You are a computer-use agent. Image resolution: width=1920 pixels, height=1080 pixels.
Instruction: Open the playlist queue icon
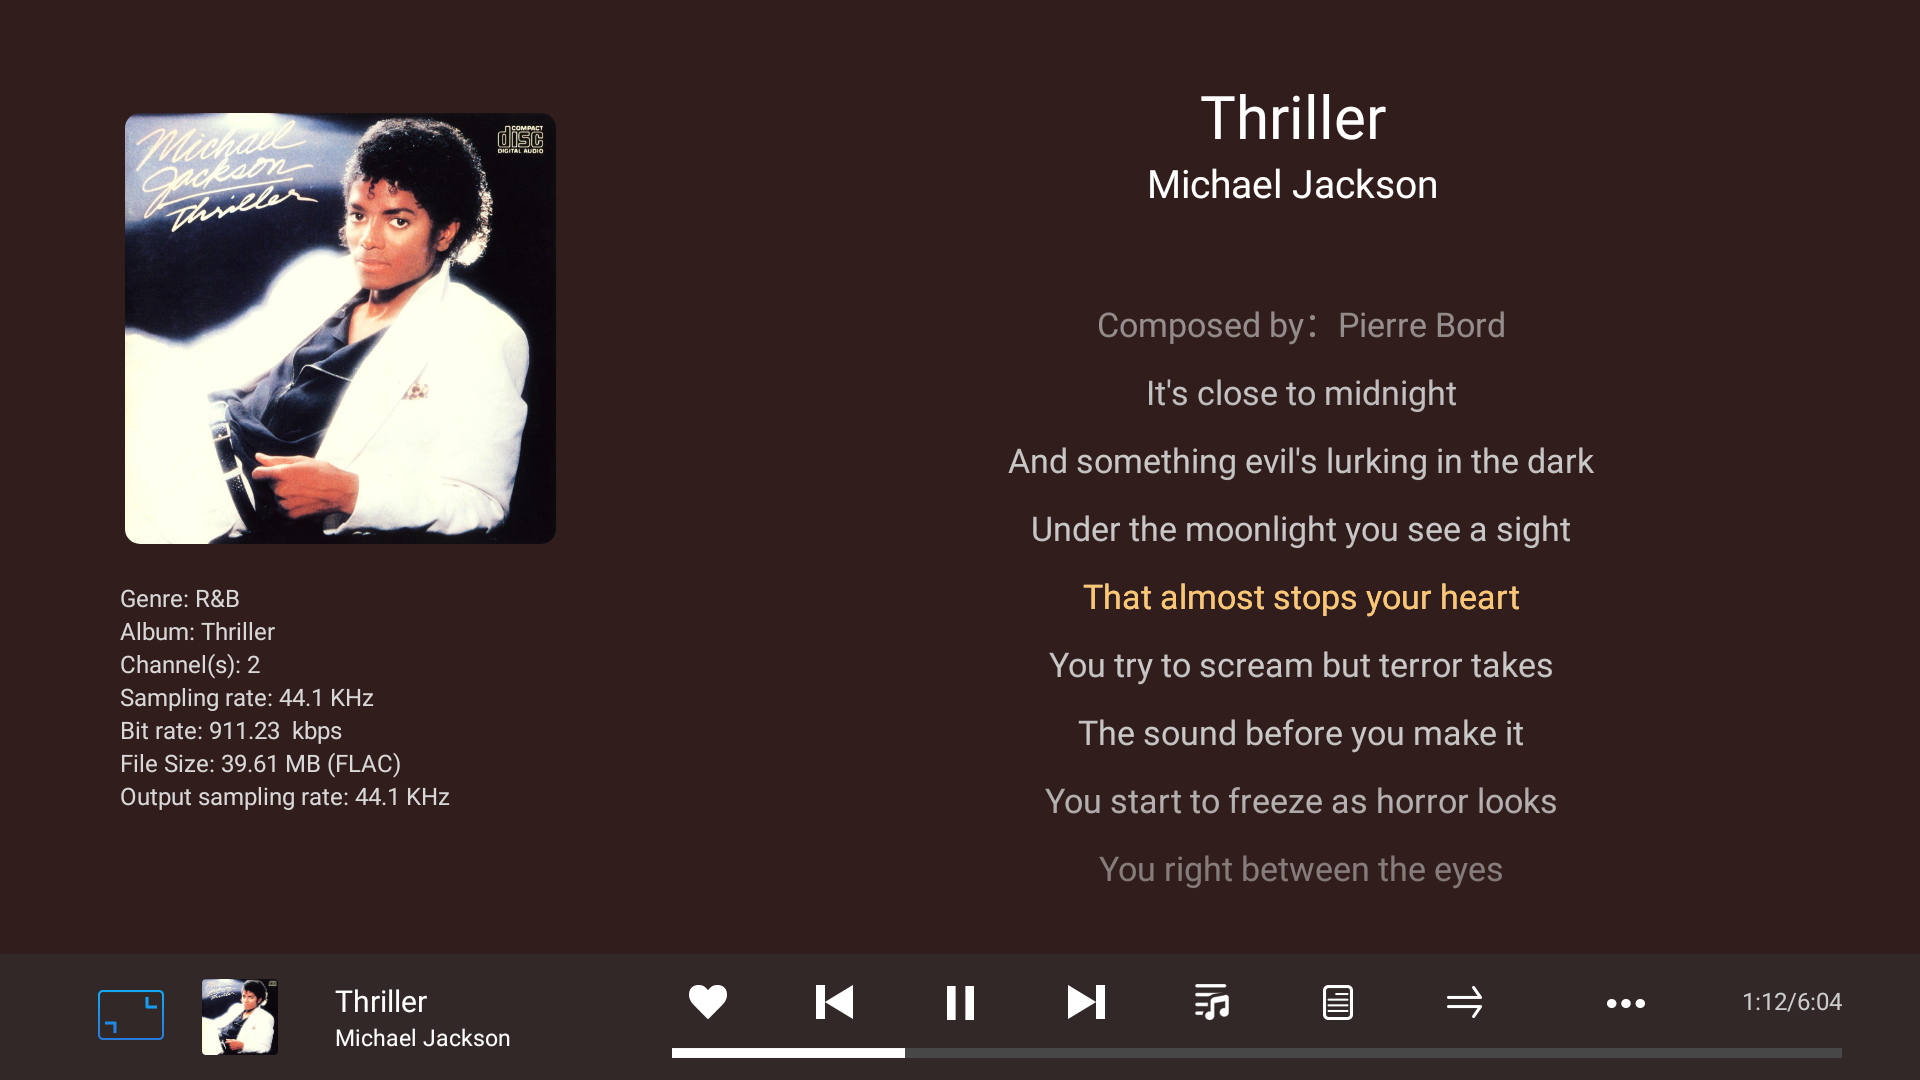[1212, 1002]
